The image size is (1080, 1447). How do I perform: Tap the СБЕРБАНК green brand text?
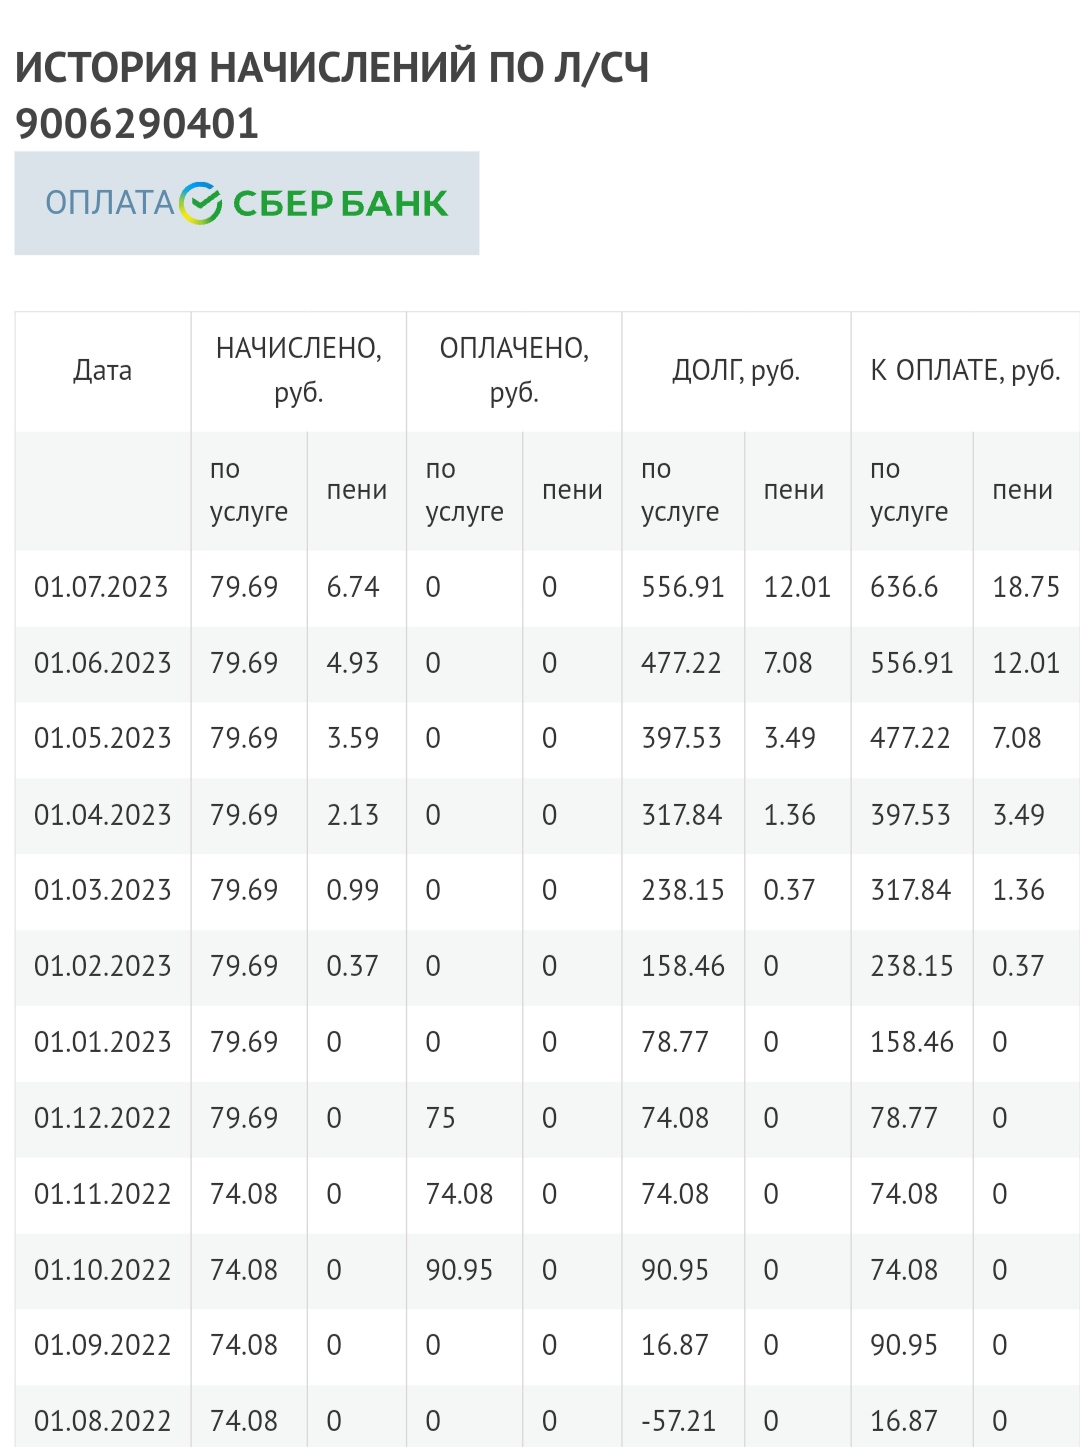[x=340, y=203]
